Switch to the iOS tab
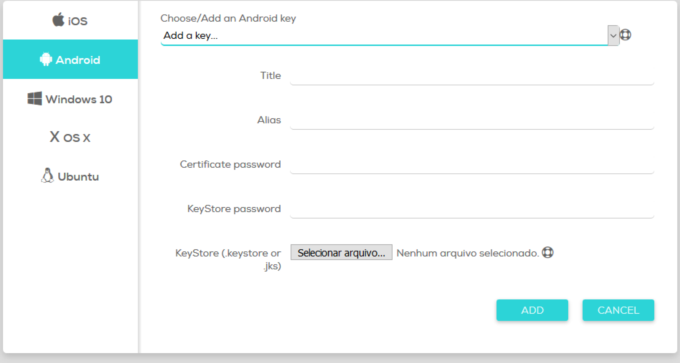Viewport: 680px width, 363px height. [x=70, y=20]
